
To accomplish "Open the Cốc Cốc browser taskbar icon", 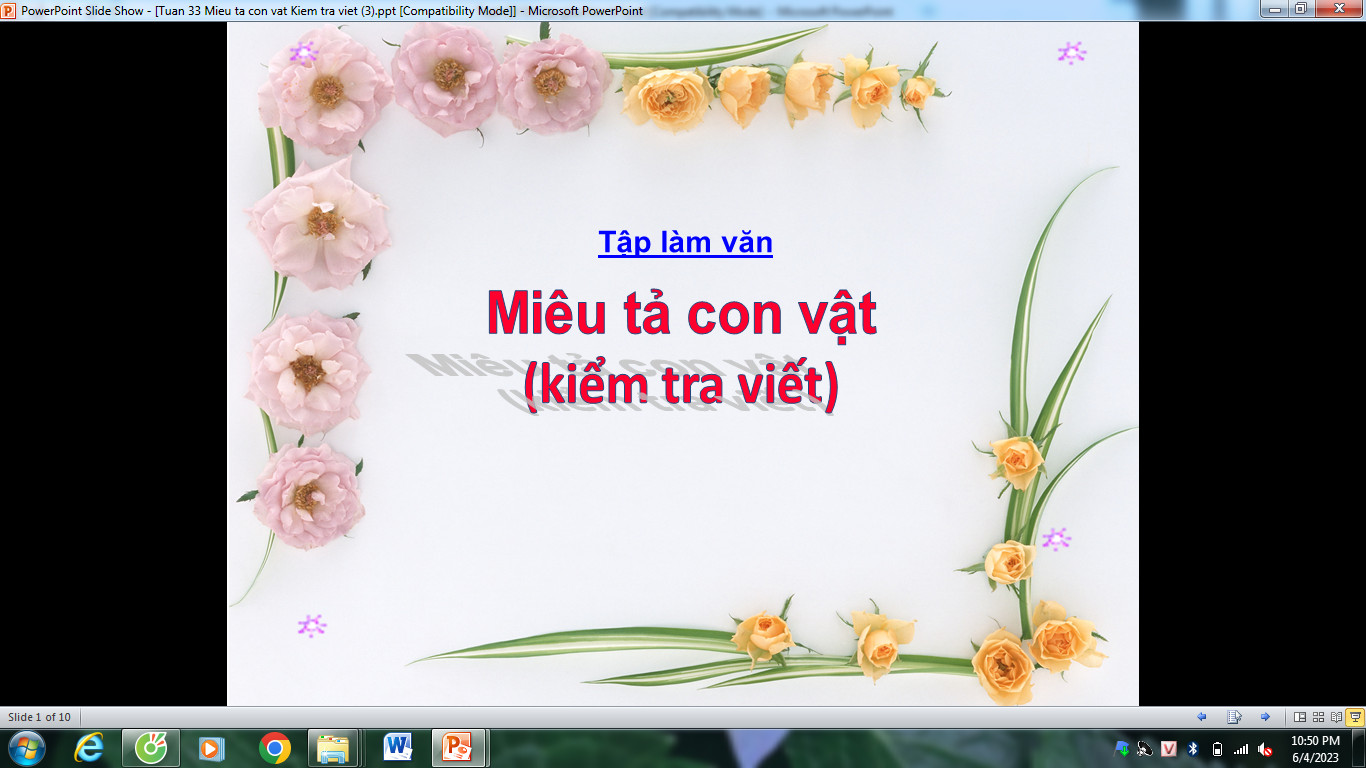I will point(151,748).
